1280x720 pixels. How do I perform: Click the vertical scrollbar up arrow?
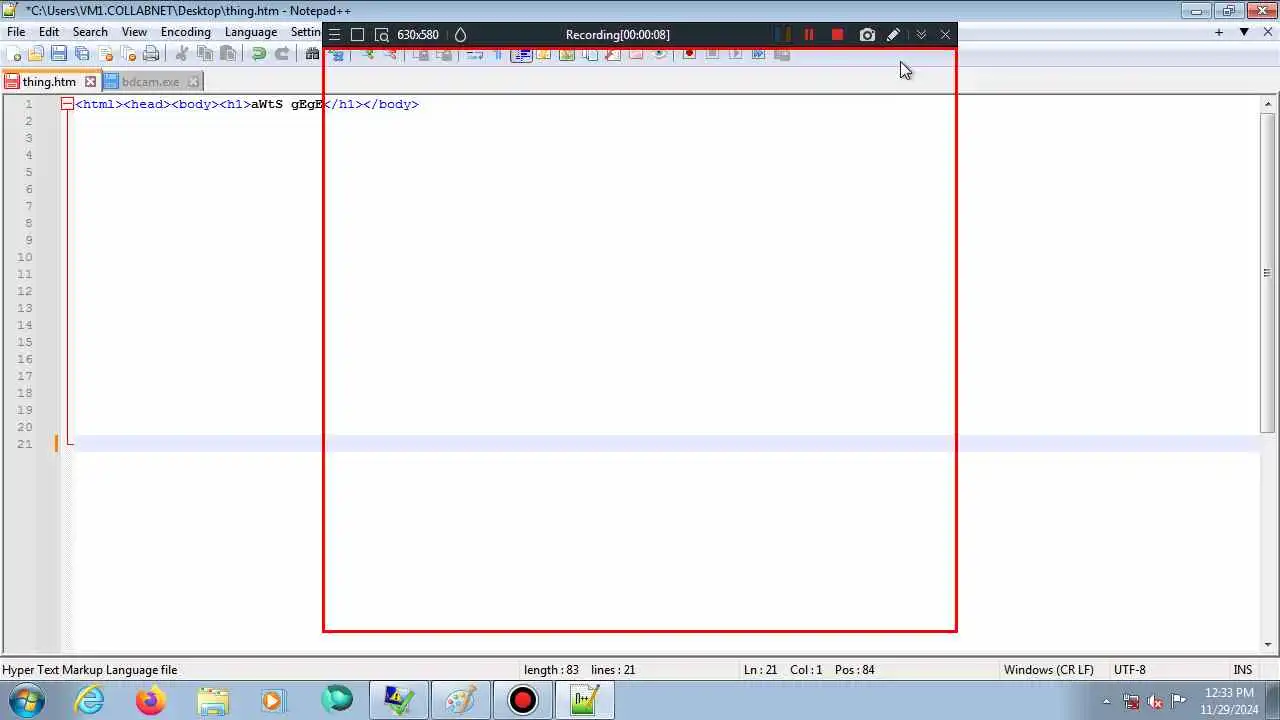pyautogui.click(x=1268, y=103)
